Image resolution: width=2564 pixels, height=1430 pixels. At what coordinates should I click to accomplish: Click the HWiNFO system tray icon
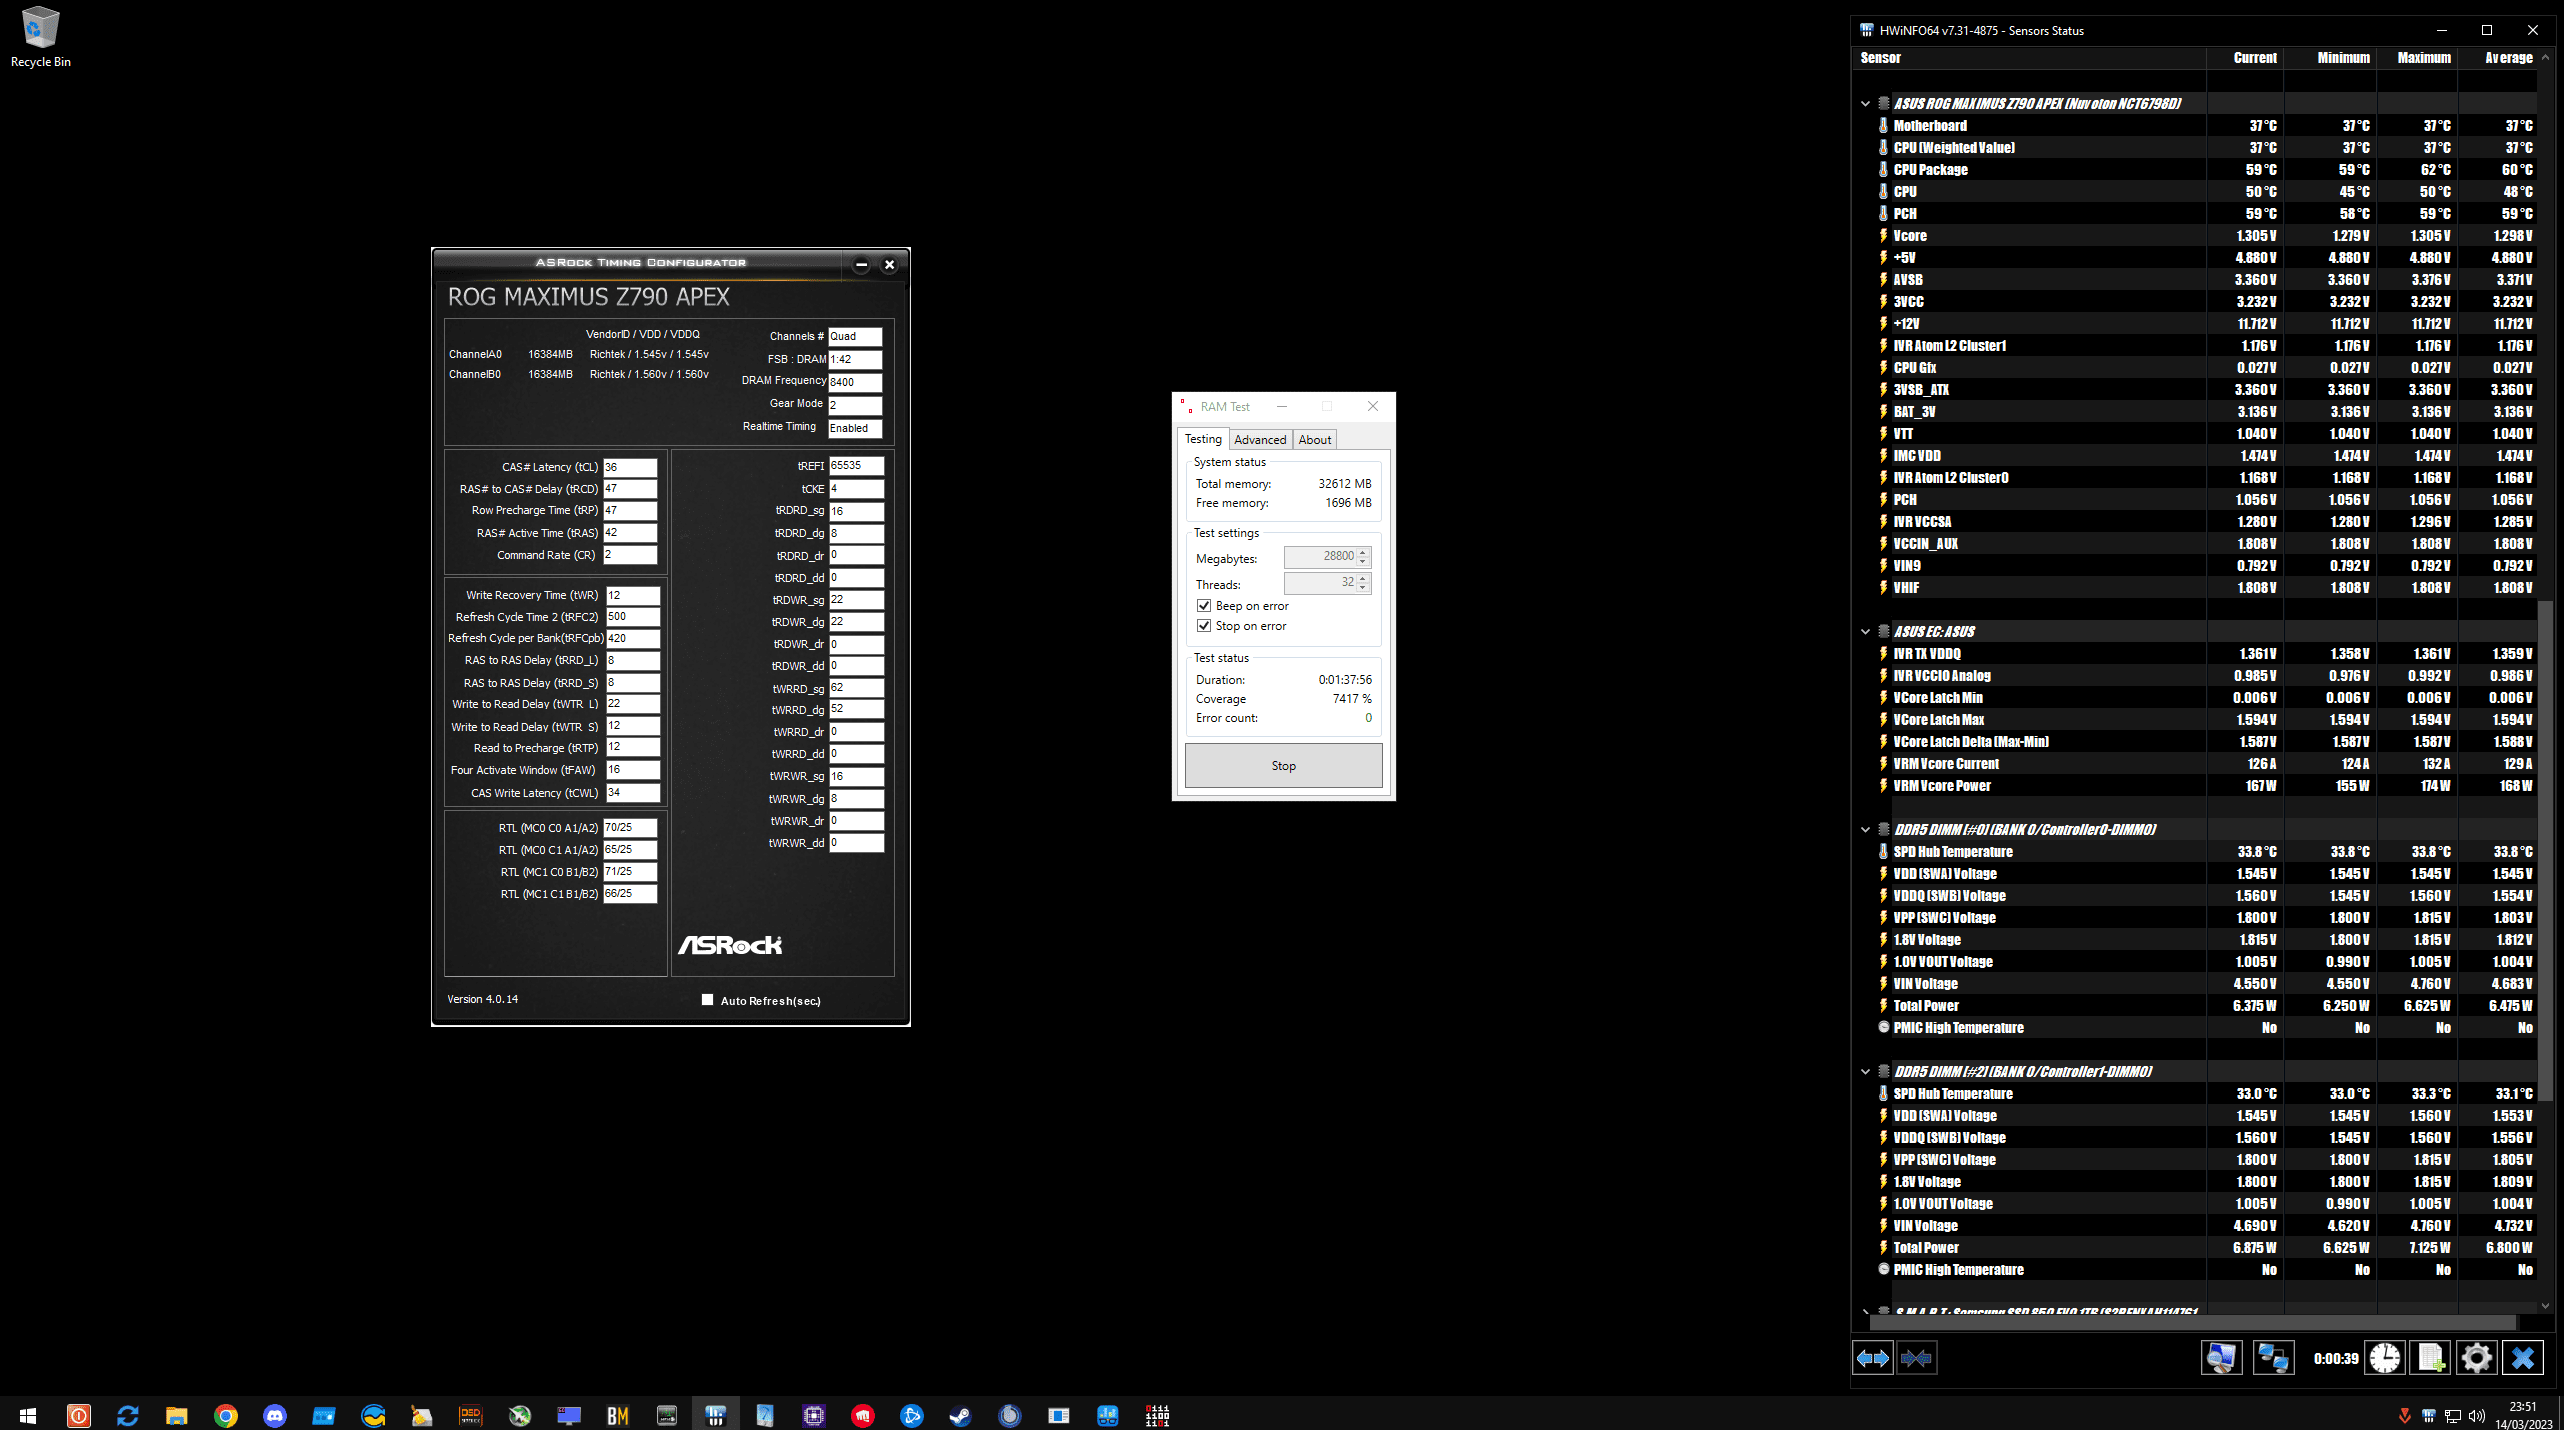click(2429, 1415)
